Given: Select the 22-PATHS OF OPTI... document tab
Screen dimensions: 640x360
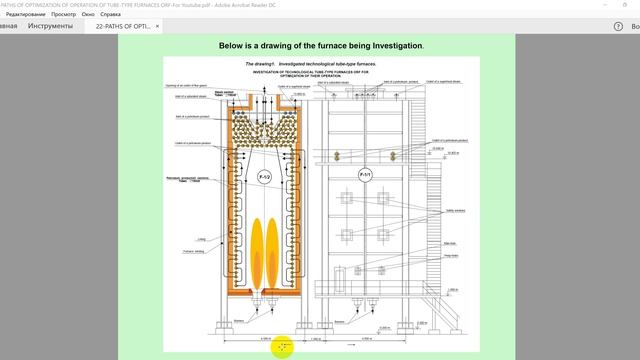Looking at the screenshot, I should (123, 26).
